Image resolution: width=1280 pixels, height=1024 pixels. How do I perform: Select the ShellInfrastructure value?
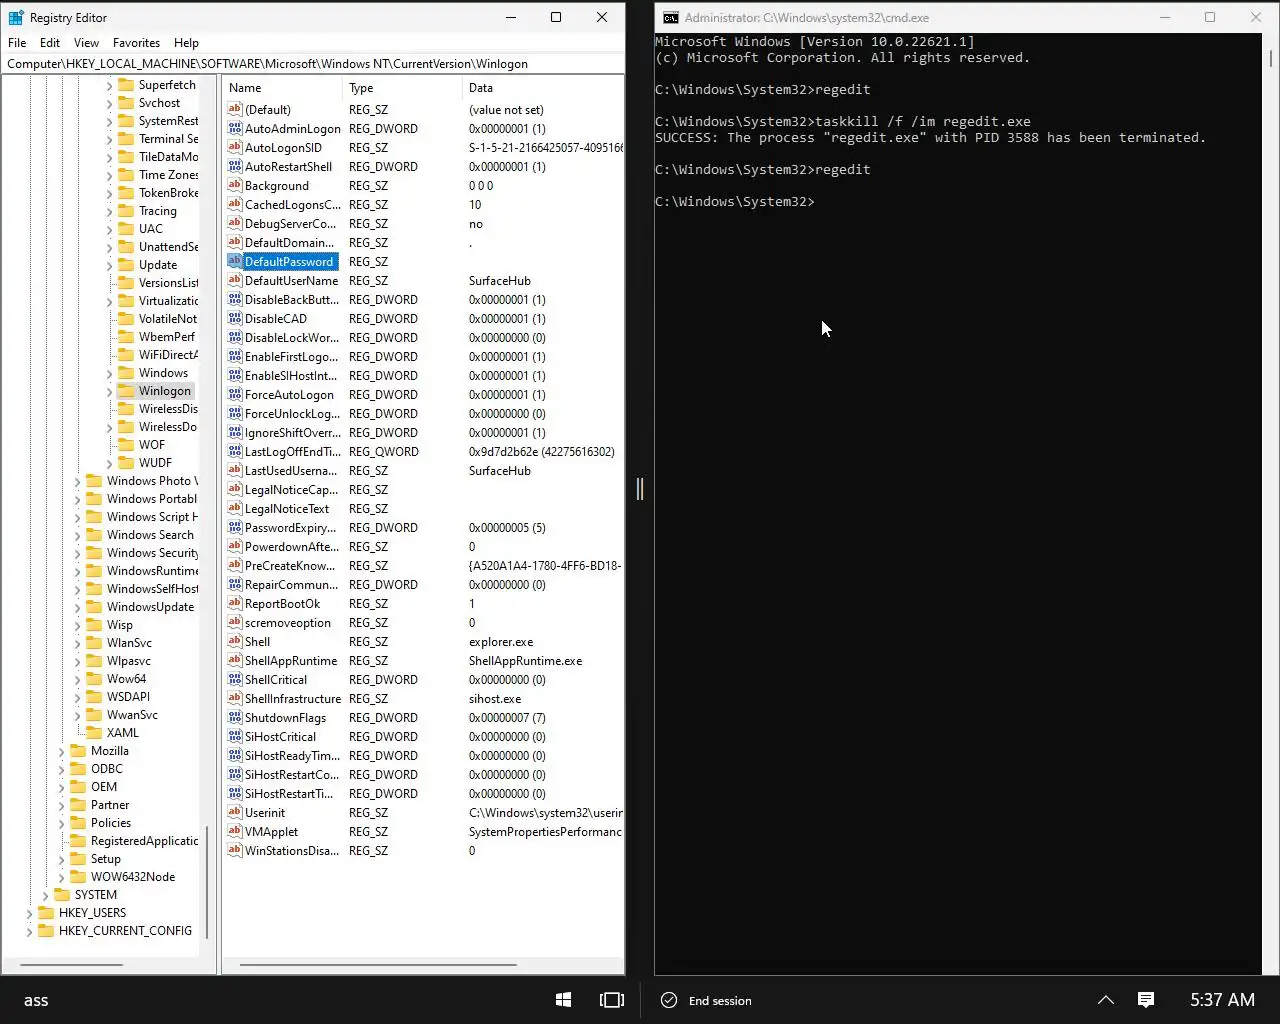(293, 698)
